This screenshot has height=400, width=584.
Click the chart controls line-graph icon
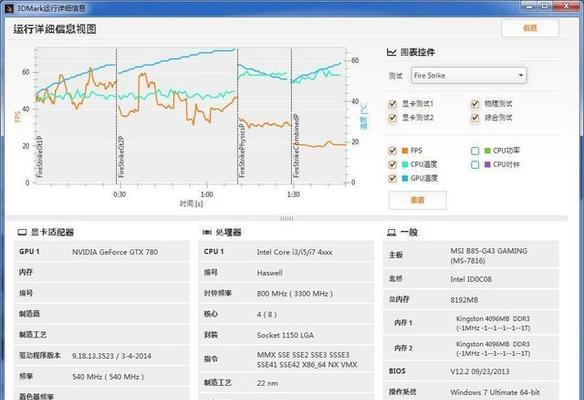391,52
